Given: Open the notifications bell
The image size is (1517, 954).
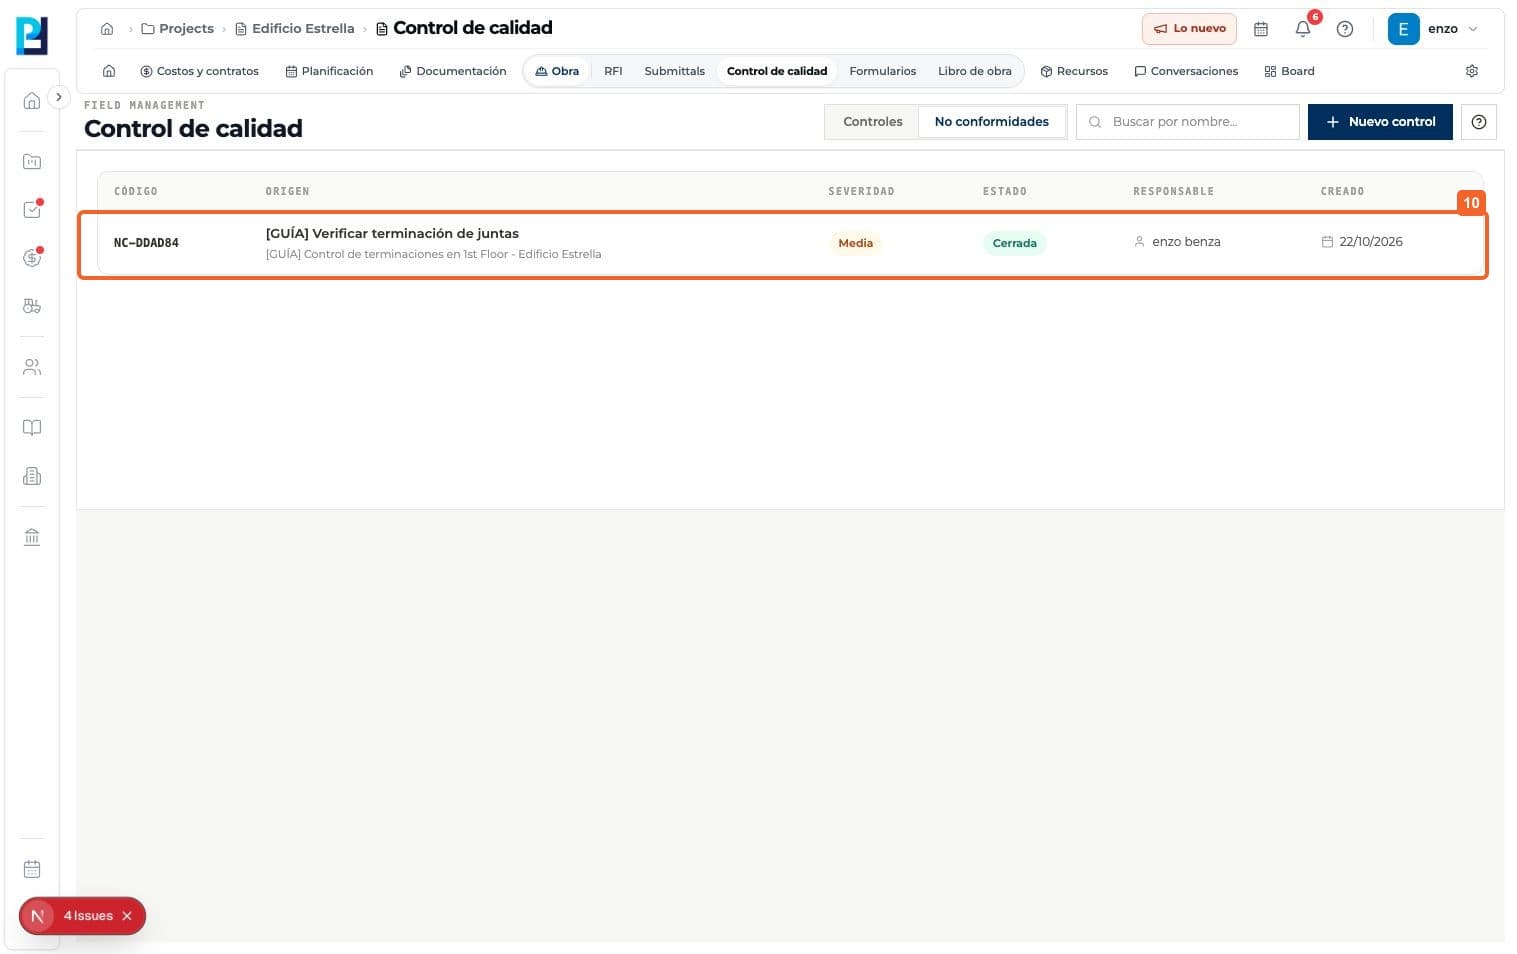Looking at the screenshot, I should pos(1303,29).
